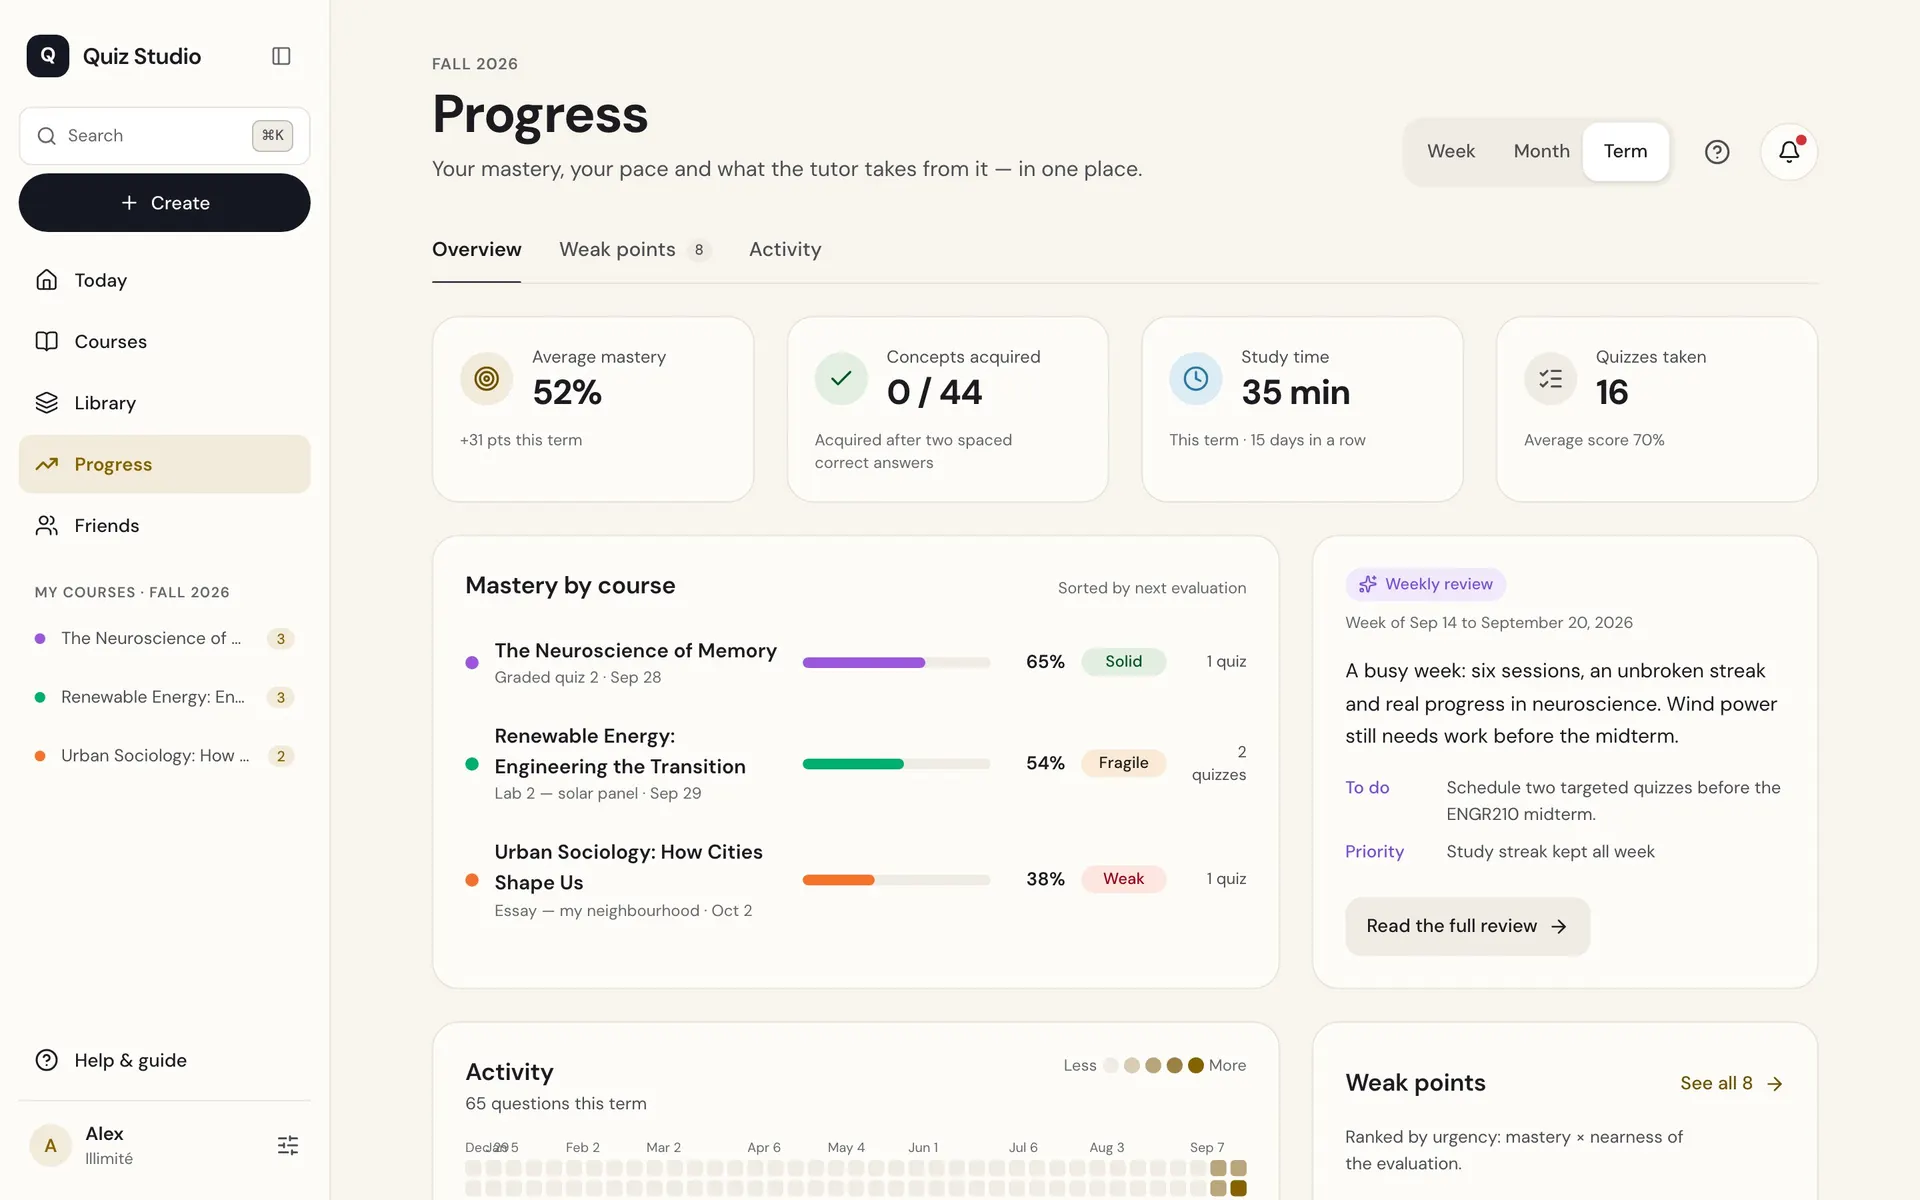Open Renewable Energy sidebar course
The width and height of the screenshot is (1920, 1200).
coord(164,697)
